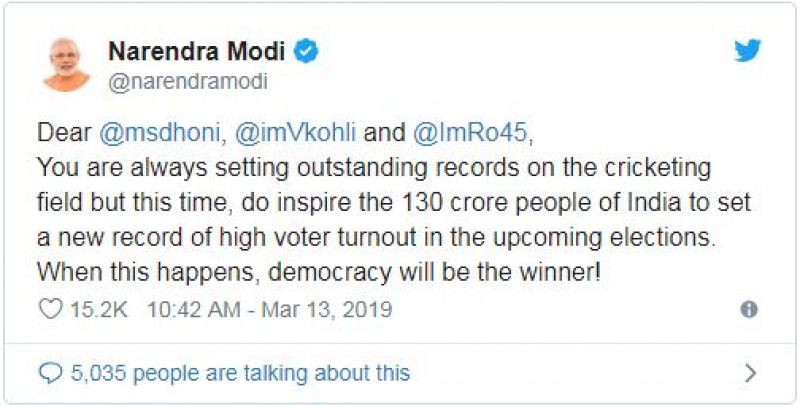Click the Twitter bird logo
Screen dimensions: 800x406
click(747, 52)
